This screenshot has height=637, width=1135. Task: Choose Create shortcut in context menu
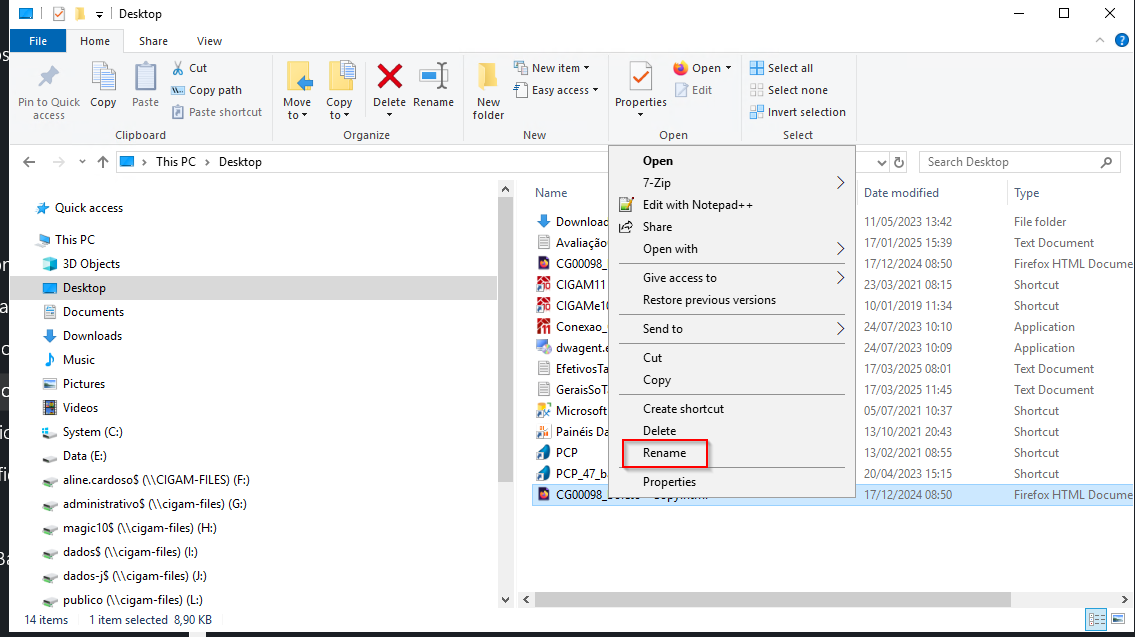732,409
